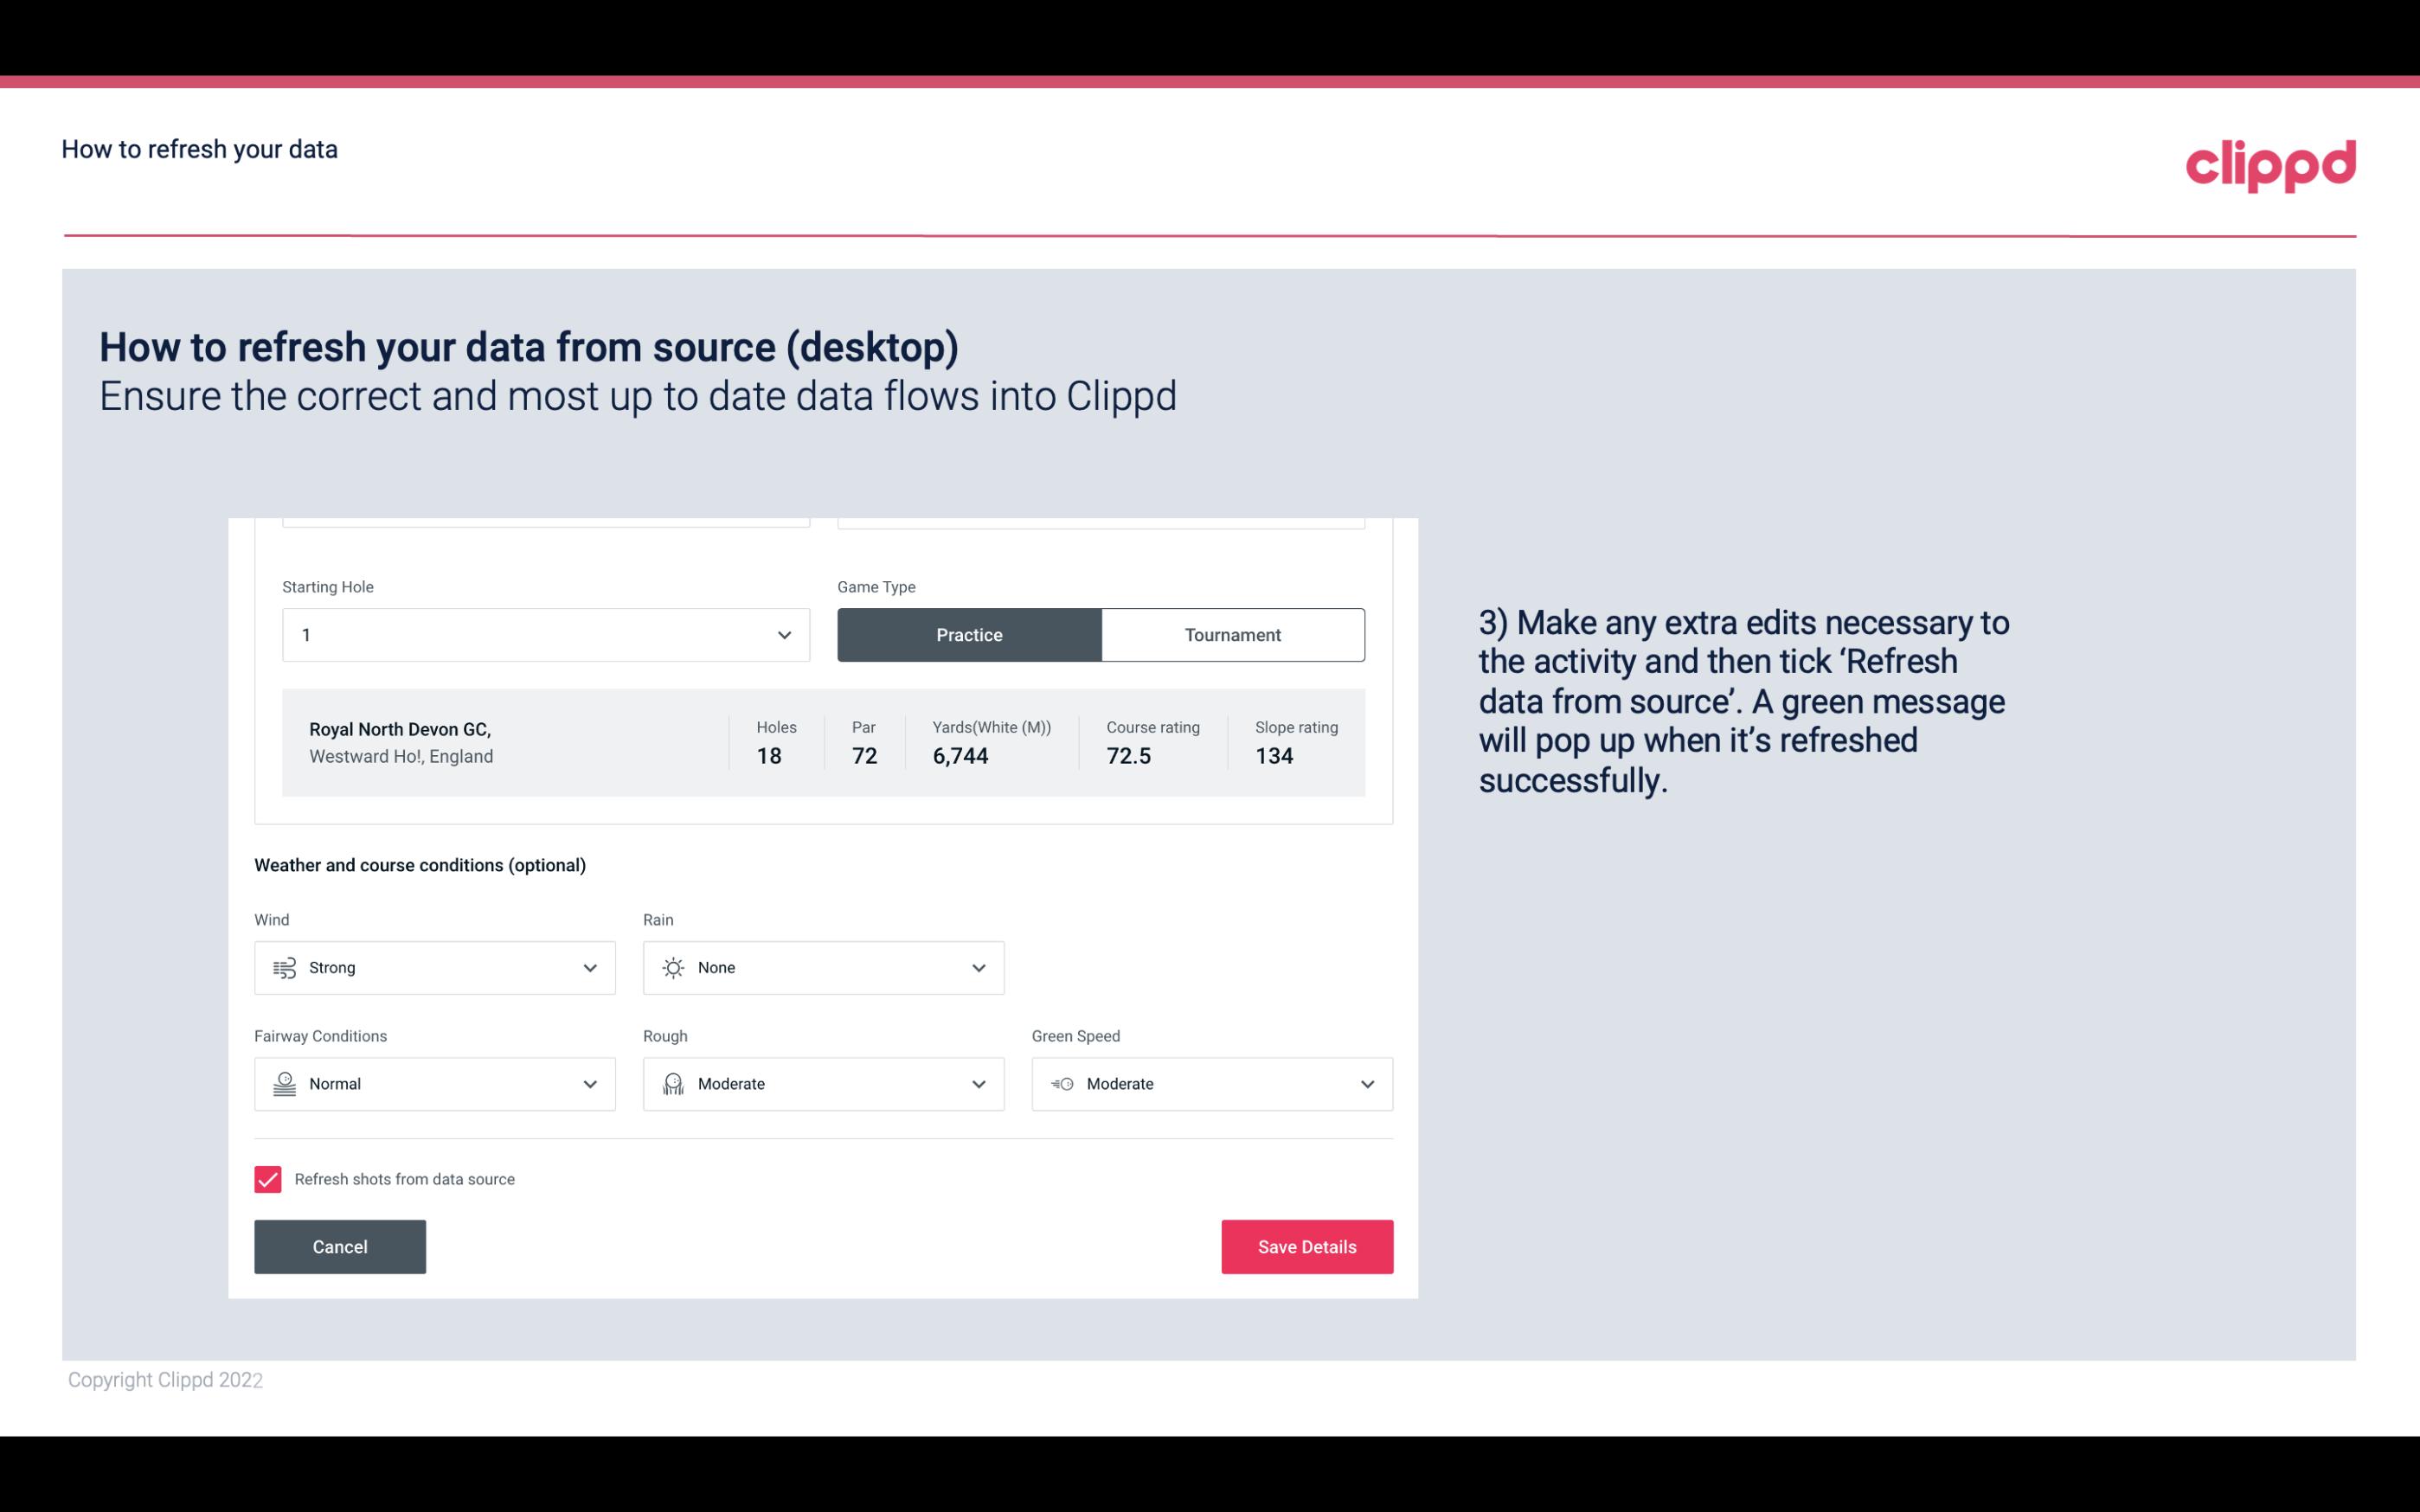Screen dimensions: 2420x1512
Task: Click the Clippd logo icon
Action: coord(2272,163)
